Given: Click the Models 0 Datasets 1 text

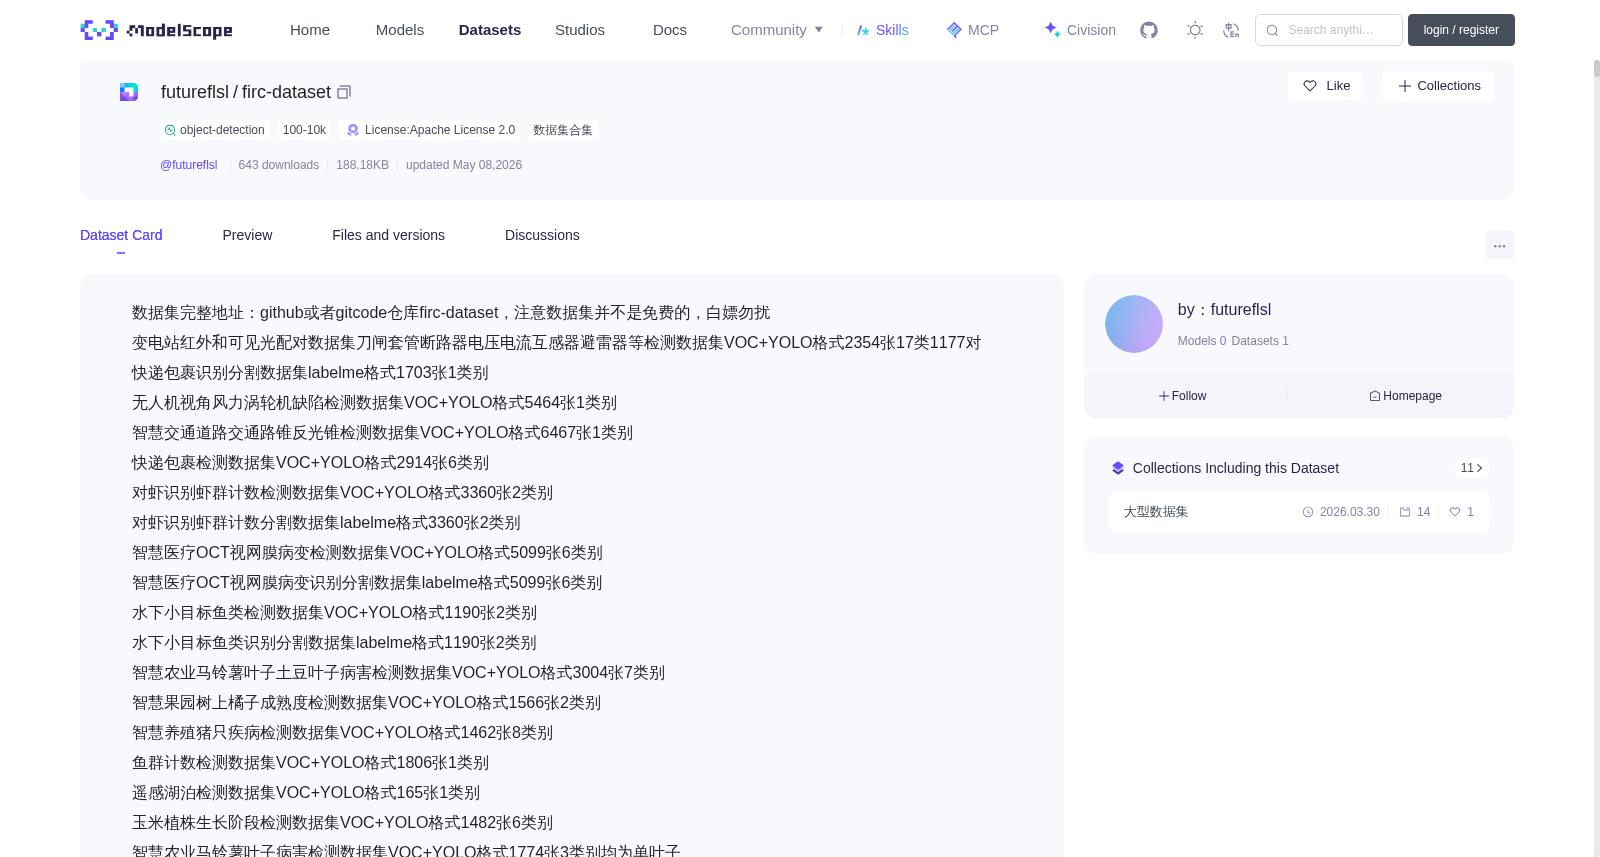Looking at the screenshot, I should (x=1233, y=341).
